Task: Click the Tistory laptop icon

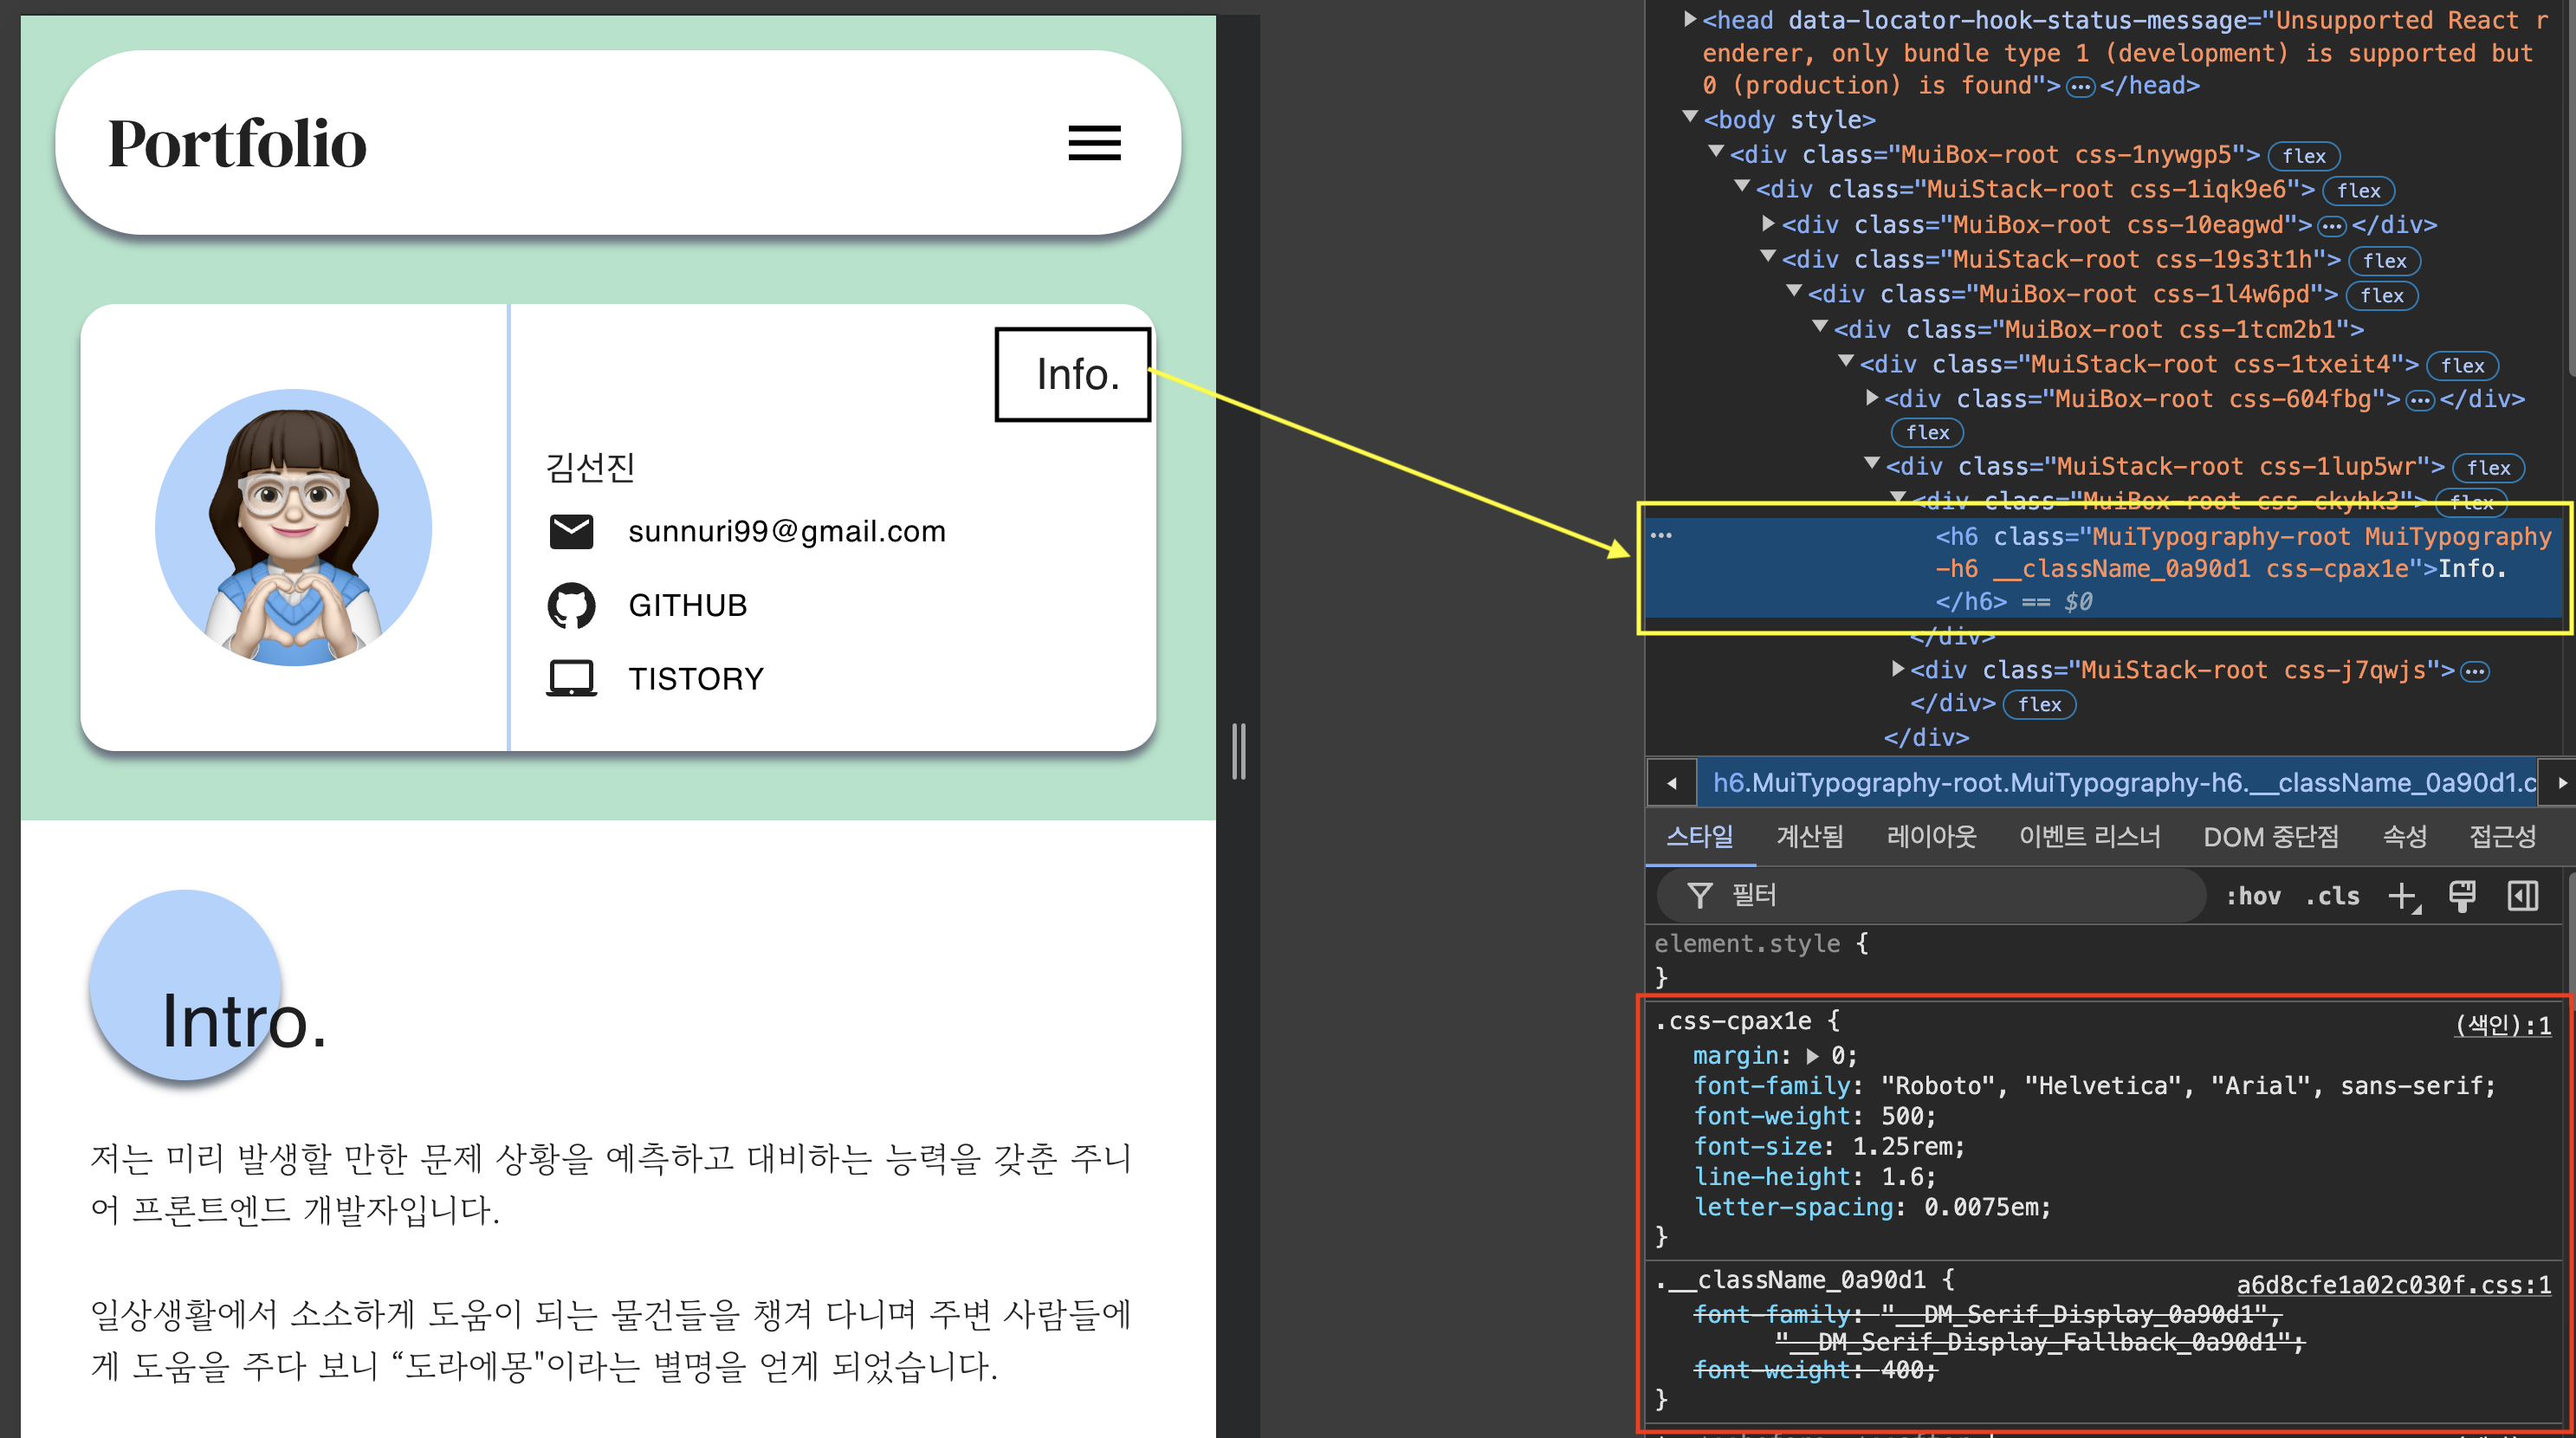Action: tap(571, 678)
